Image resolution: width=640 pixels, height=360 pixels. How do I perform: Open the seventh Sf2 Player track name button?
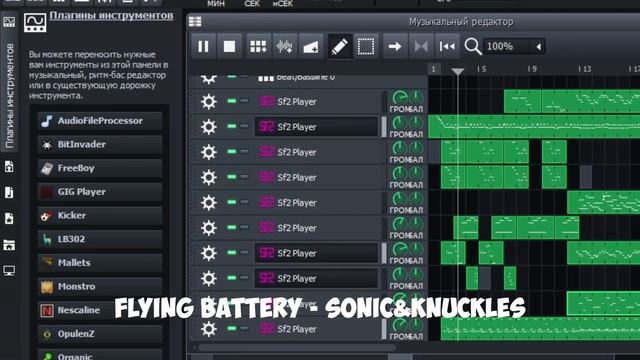point(316,253)
